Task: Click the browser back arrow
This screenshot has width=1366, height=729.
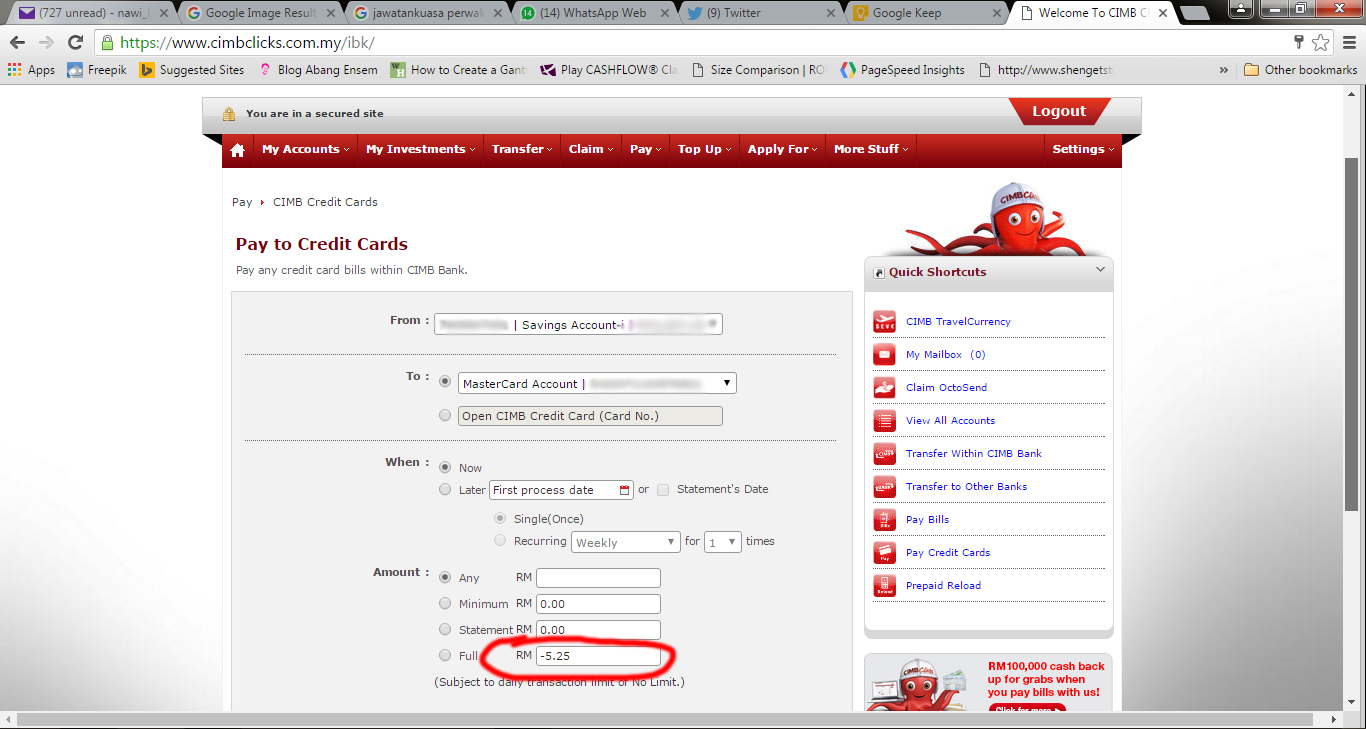Action: click(x=17, y=43)
